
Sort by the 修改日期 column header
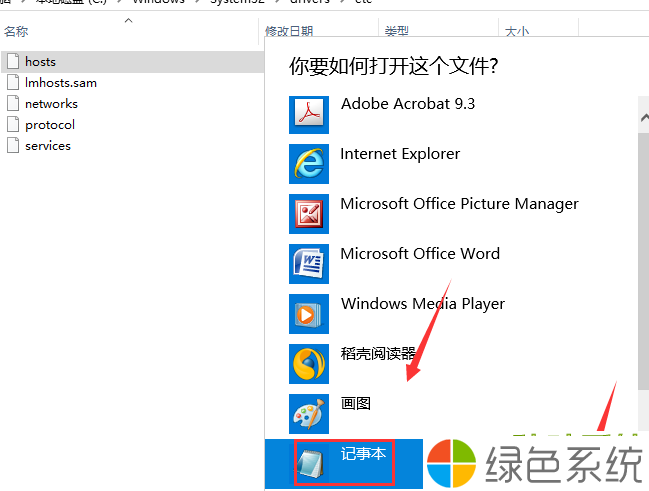tap(289, 31)
